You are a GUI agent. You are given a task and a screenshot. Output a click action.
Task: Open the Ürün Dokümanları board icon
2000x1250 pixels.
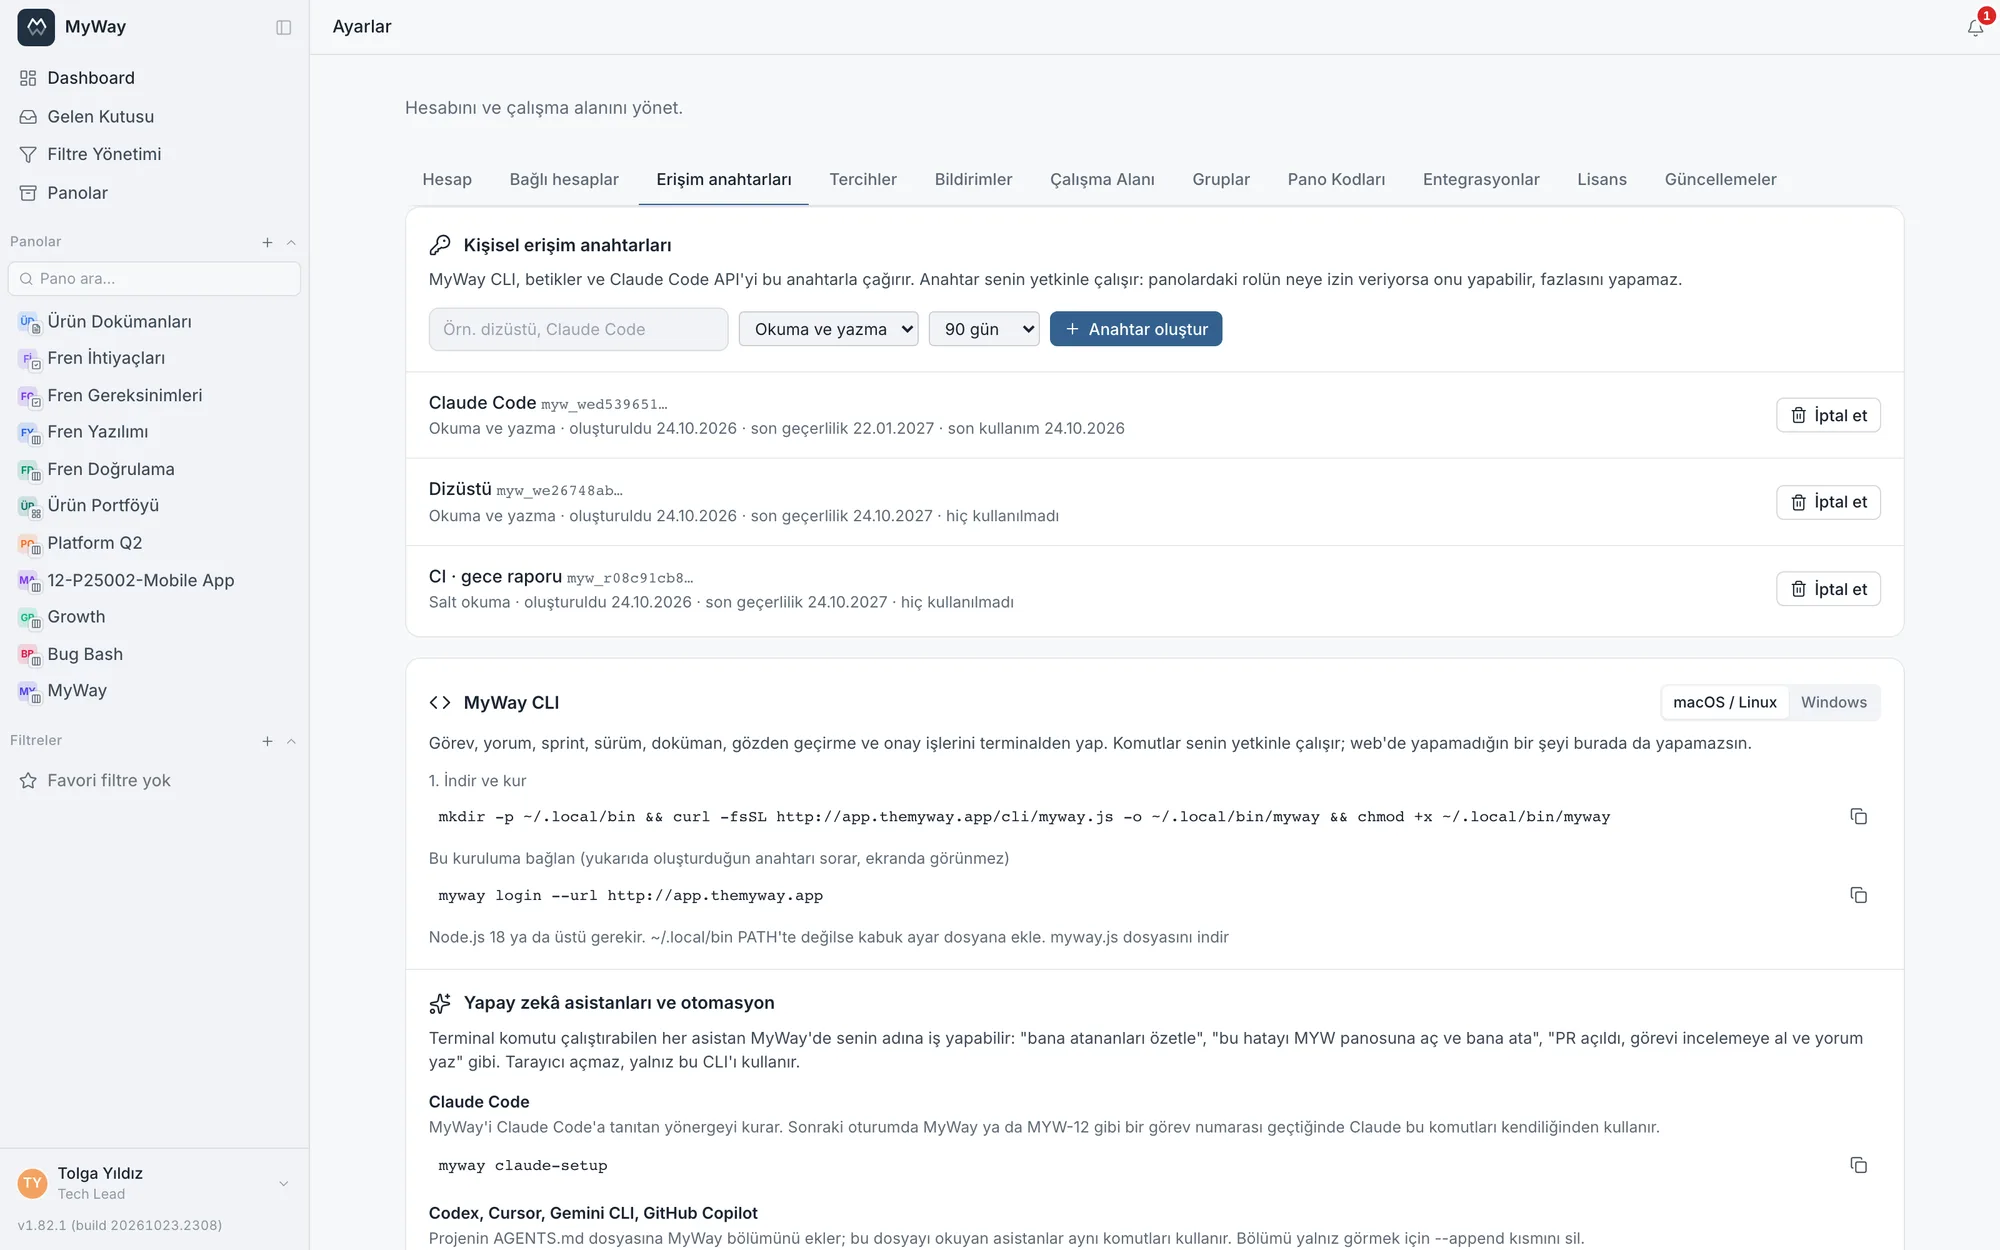[29, 322]
